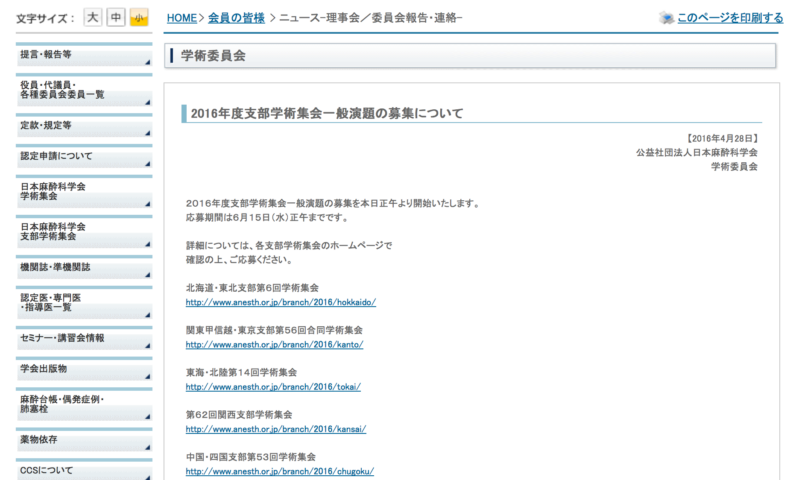Click the text 第62回関西支部学術集会
The height and width of the screenshot is (480, 790).
(x=239, y=415)
